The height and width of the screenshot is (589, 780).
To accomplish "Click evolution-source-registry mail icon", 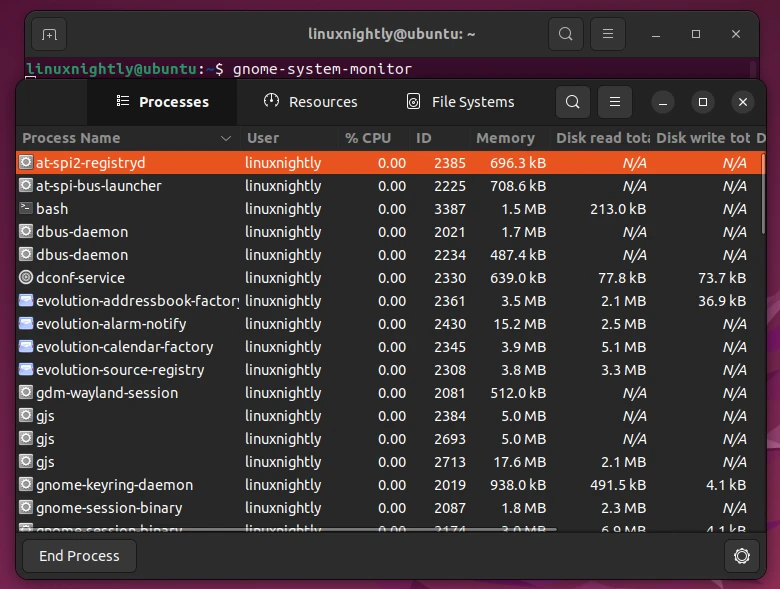I will point(26,369).
